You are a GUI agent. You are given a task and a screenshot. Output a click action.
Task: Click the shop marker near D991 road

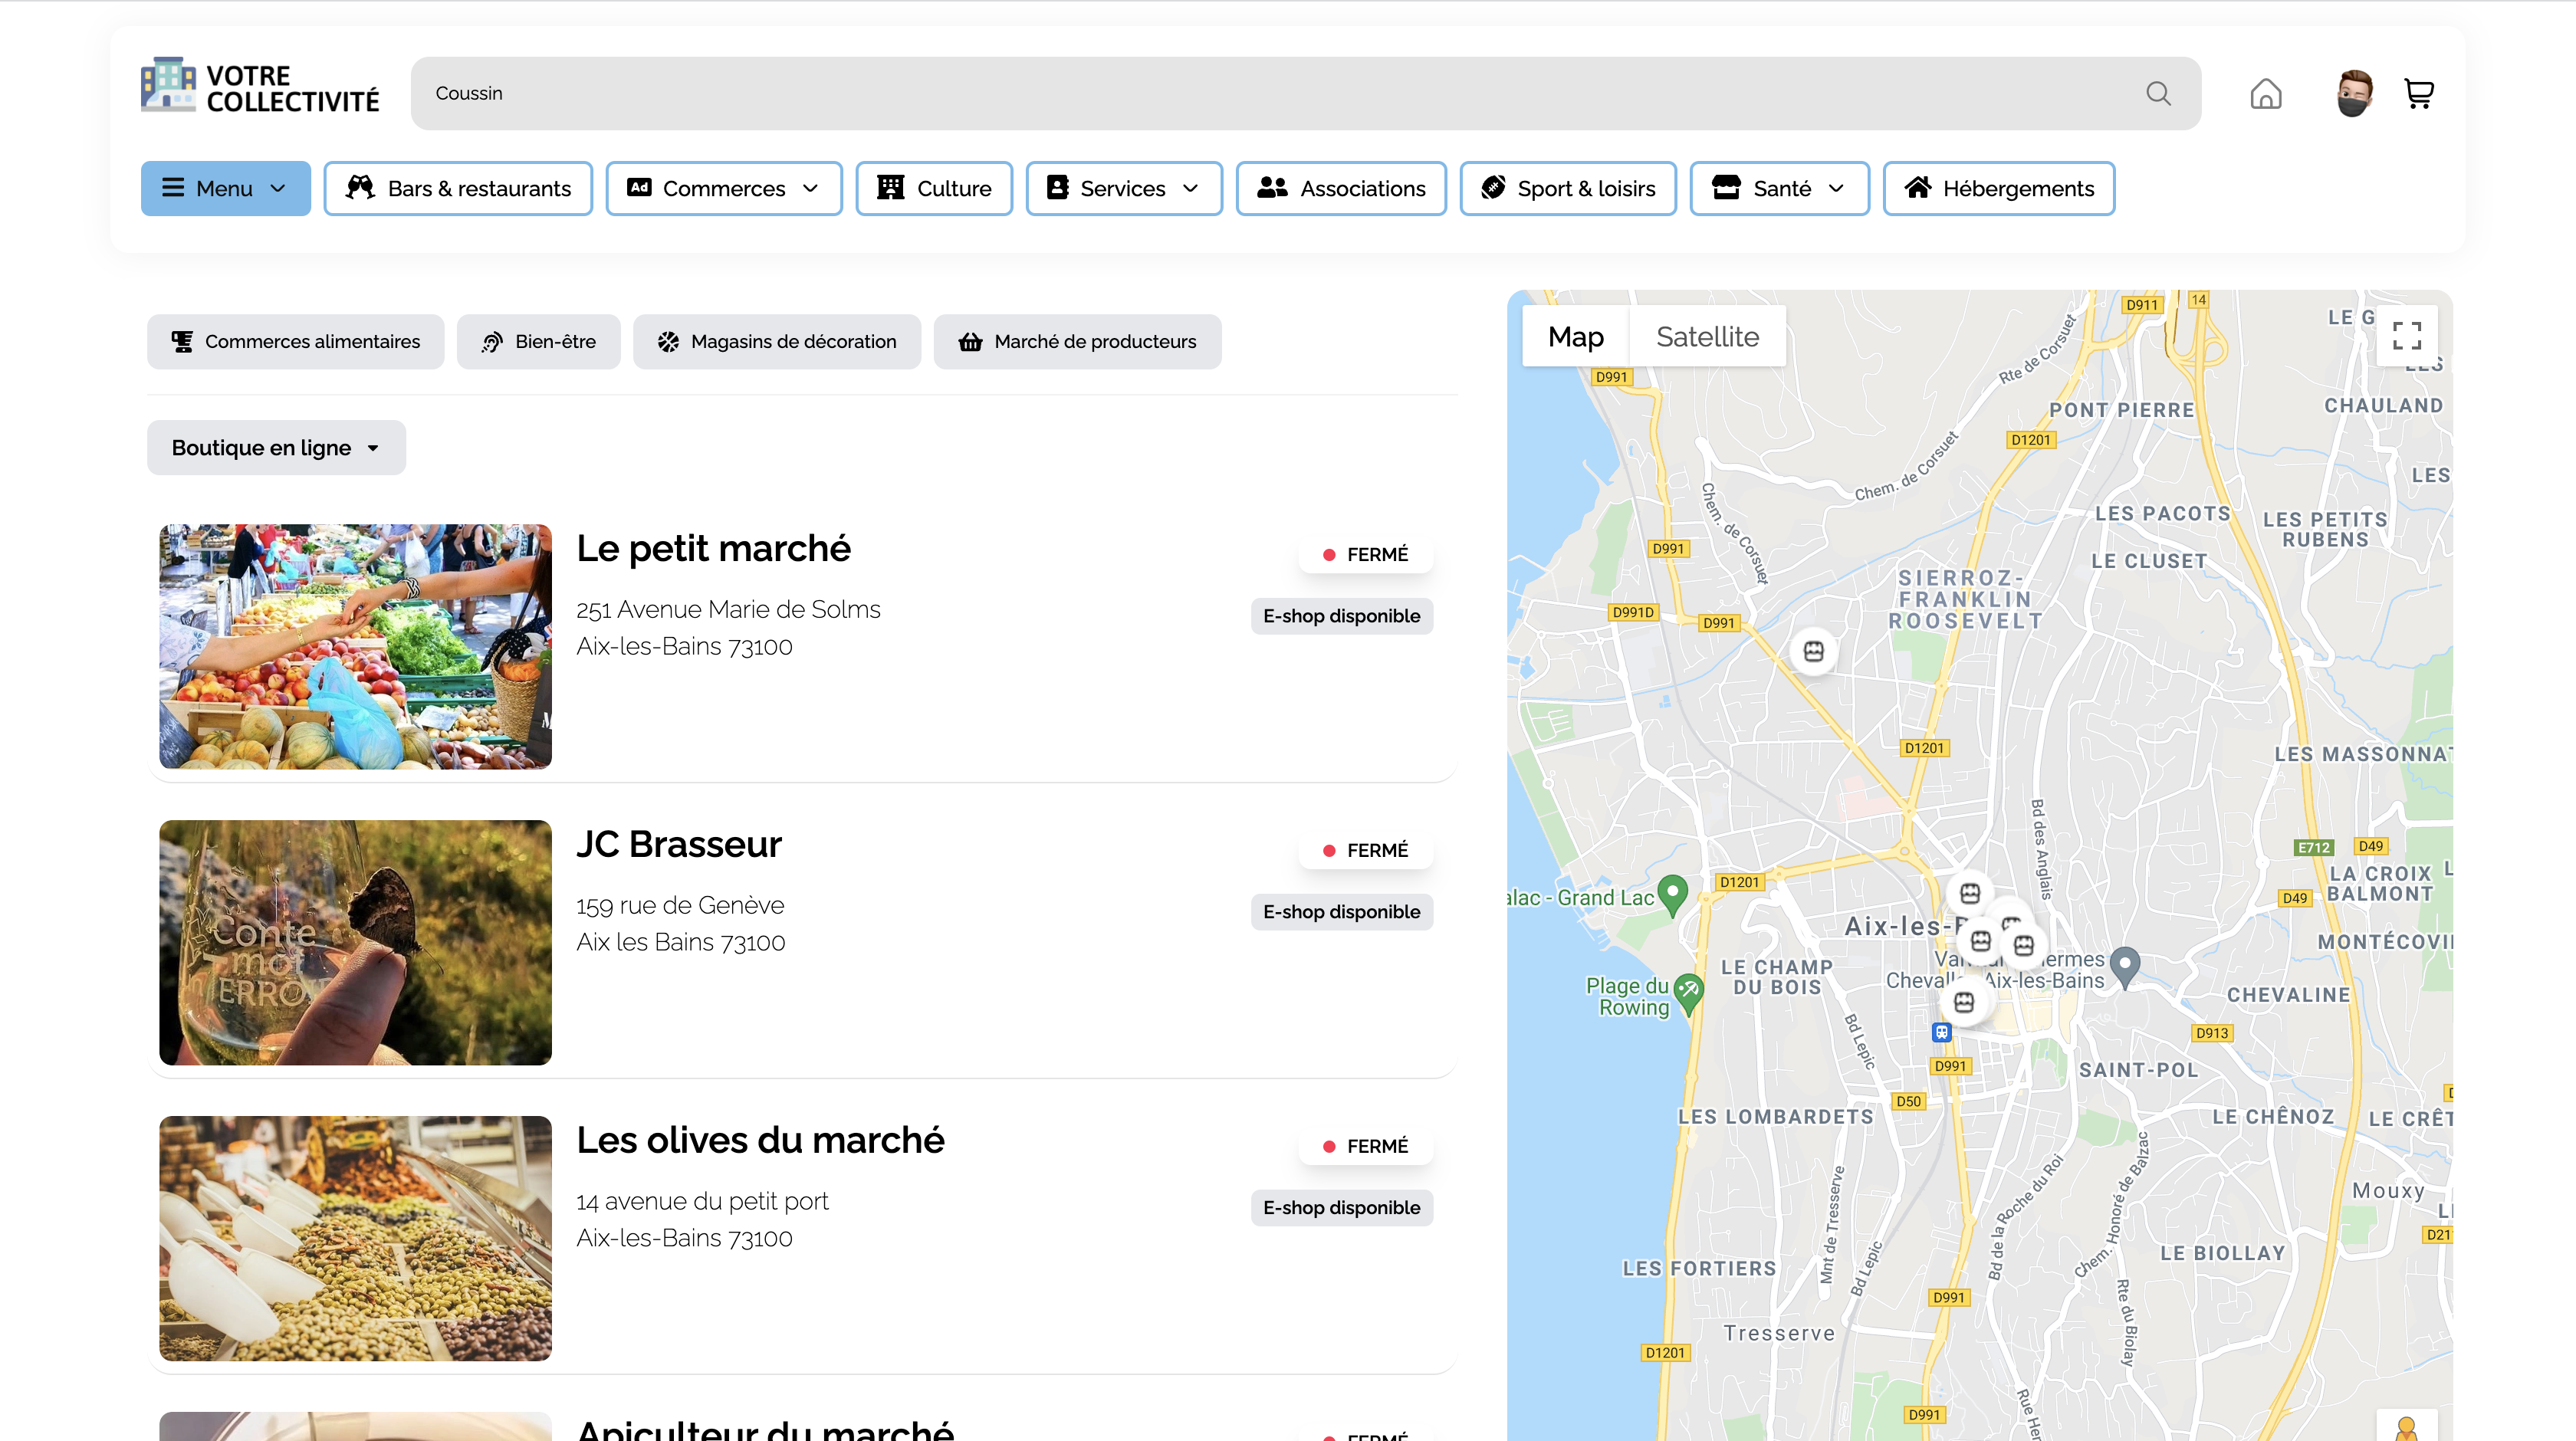click(1813, 652)
